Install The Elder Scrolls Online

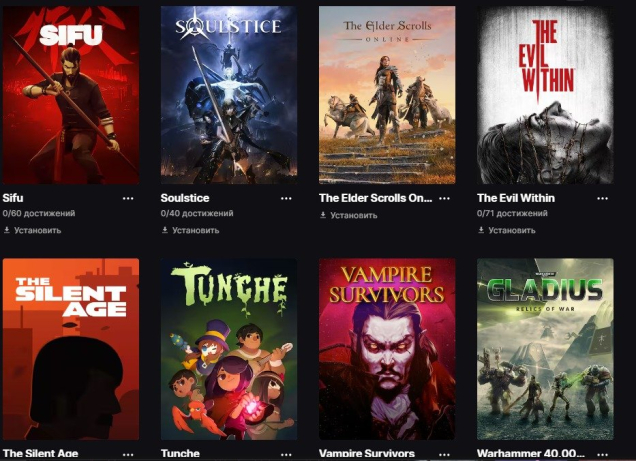pos(349,215)
